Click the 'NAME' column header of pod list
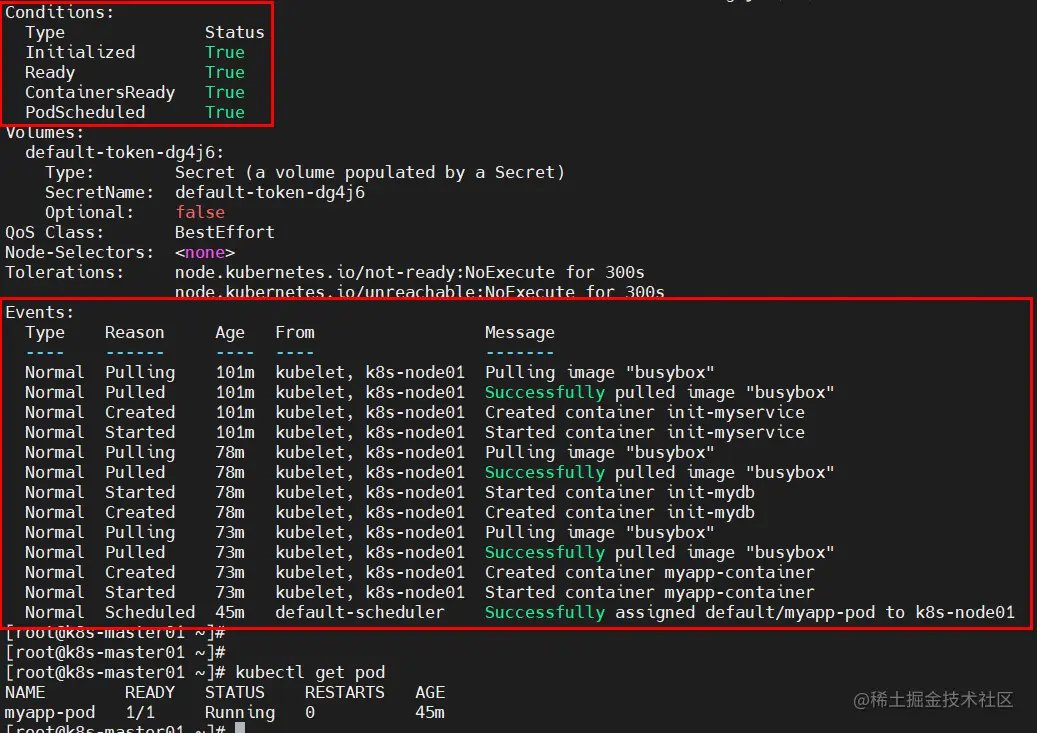 tap(25, 693)
